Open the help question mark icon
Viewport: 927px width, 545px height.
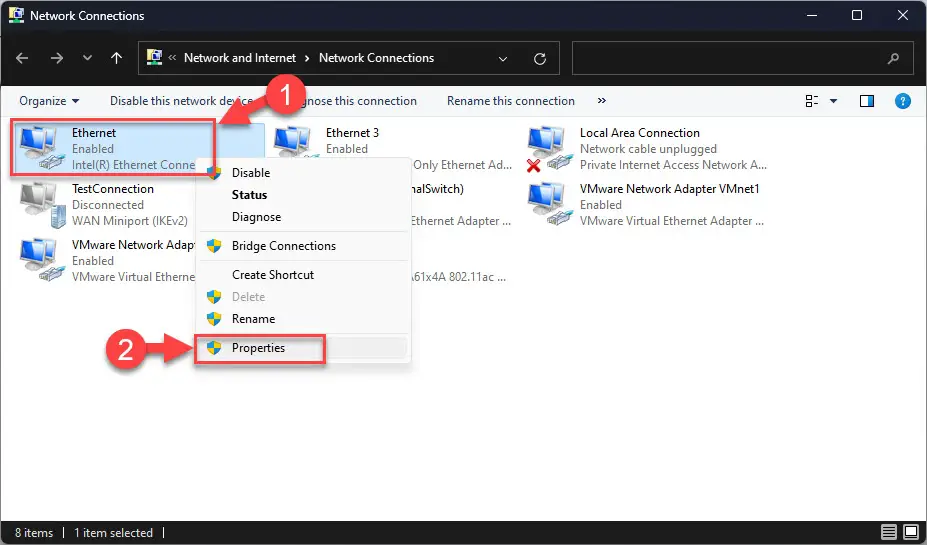(902, 101)
